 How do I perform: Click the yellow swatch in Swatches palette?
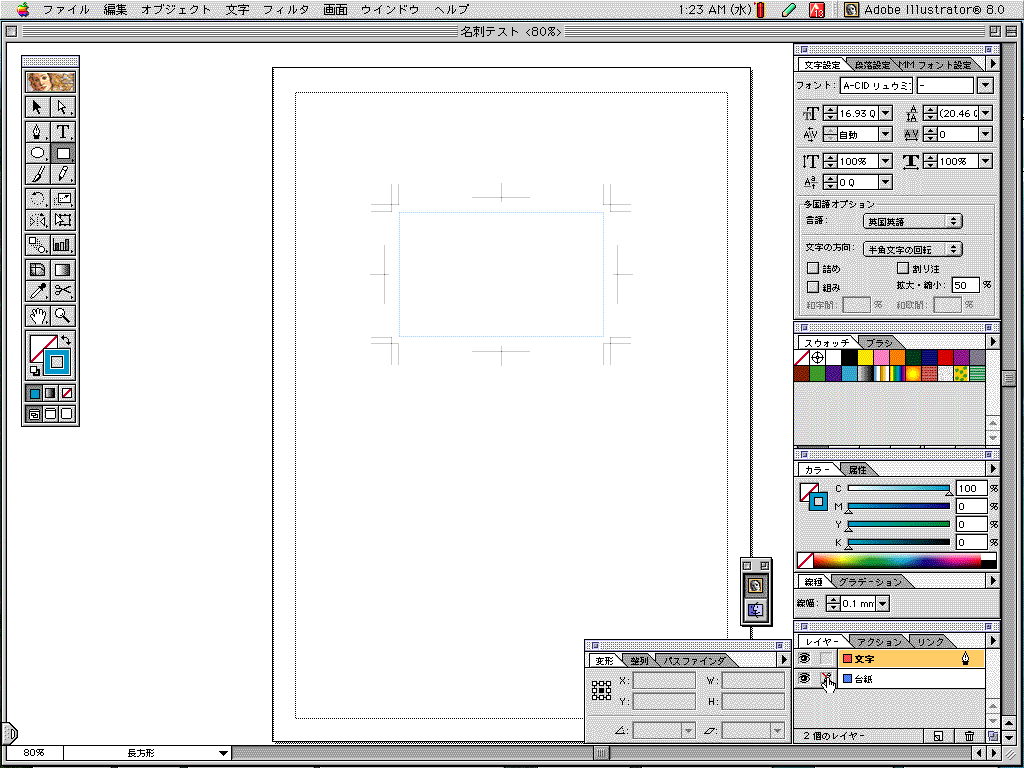pyautogui.click(x=865, y=357)
